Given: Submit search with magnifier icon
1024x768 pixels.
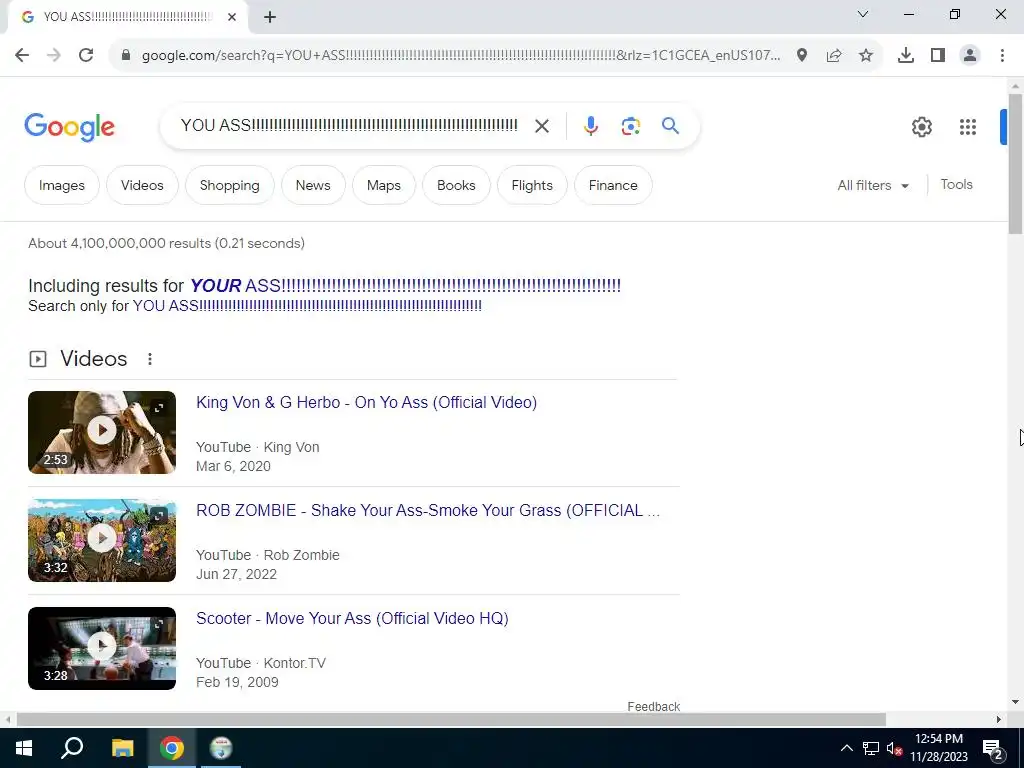Looking at the screenshot, I should 671,125.
